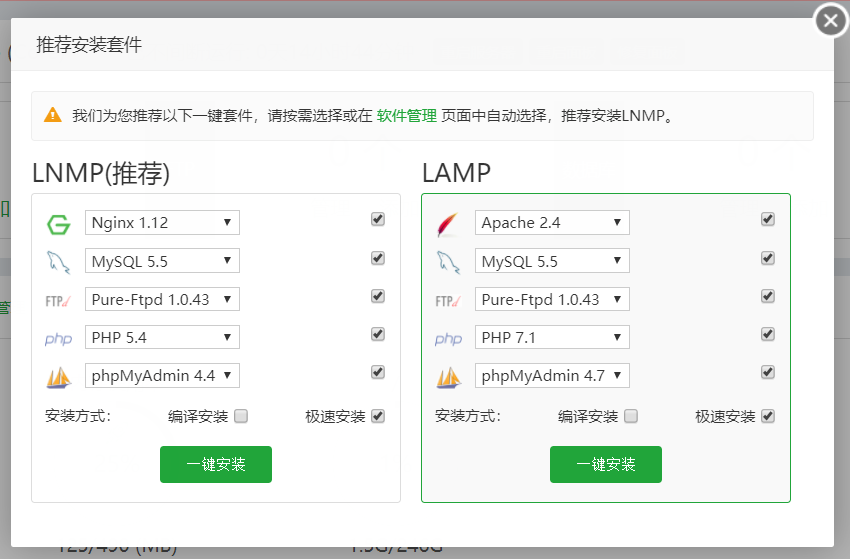Image resolution: width=850 pixels, height=559 pixels.
Task: Close the 推荐安装套件 dialog
Action: tap(831, 20)
